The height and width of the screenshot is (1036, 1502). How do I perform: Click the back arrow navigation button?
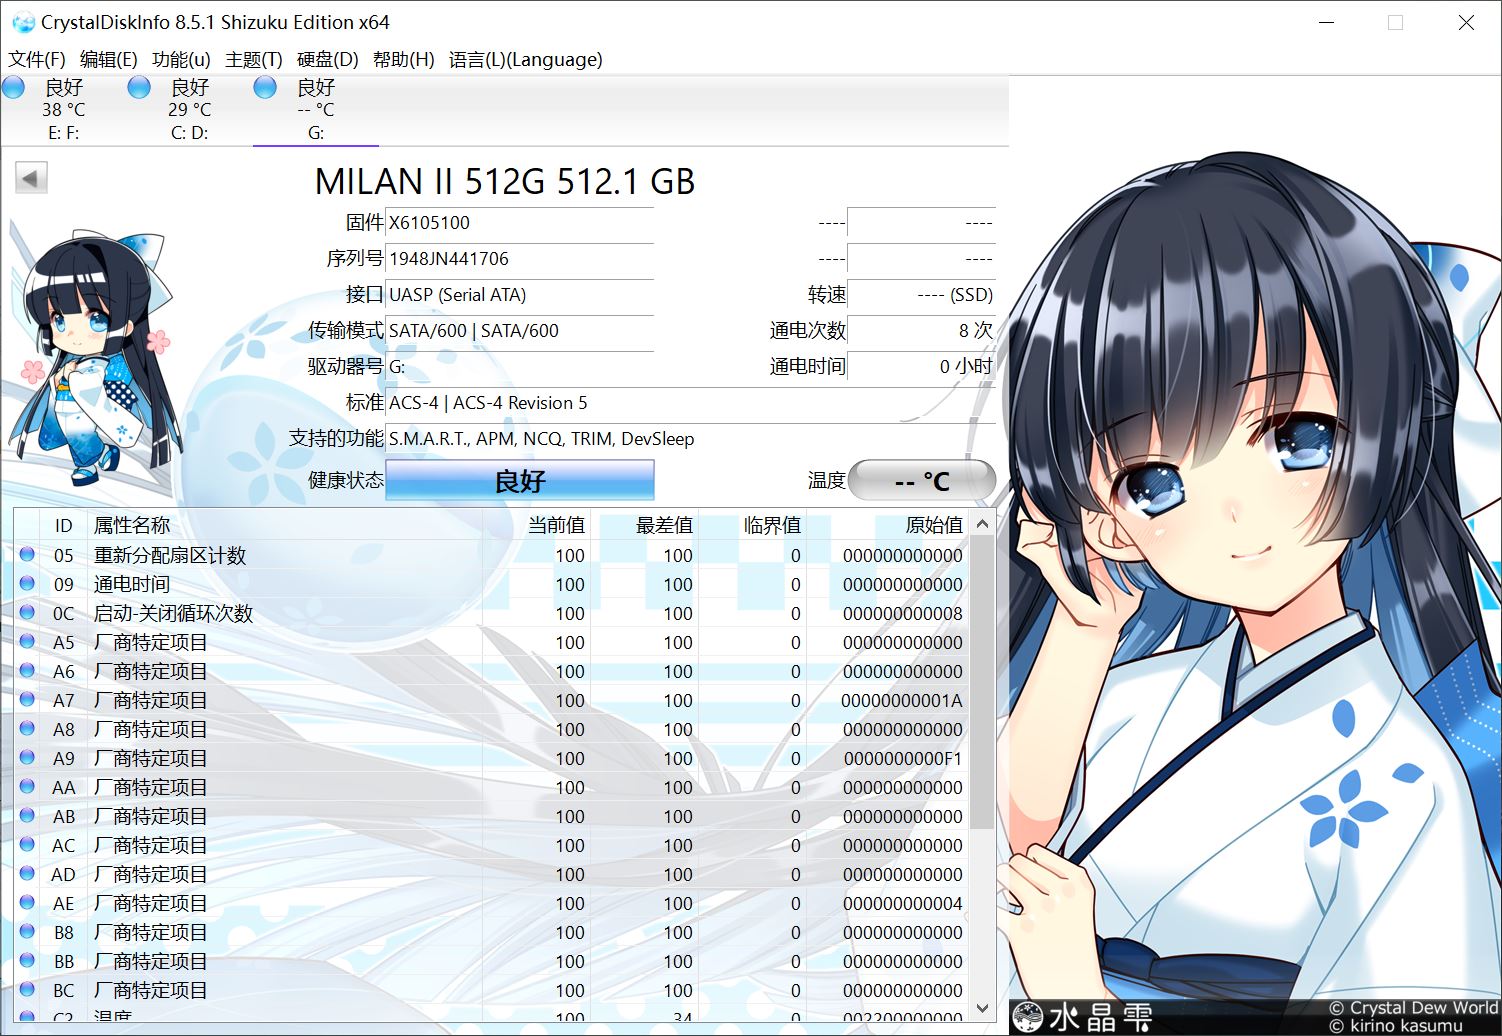[x=29, y=177]
